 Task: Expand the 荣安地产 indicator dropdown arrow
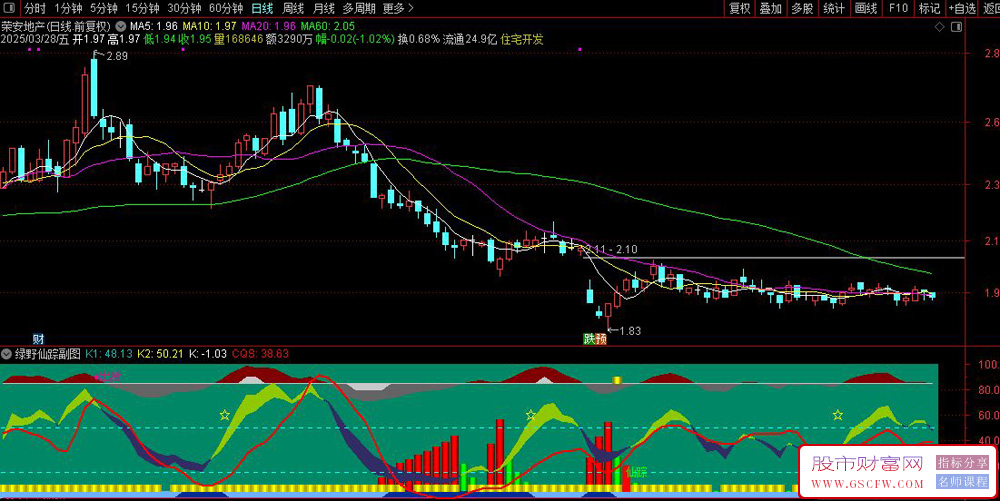click(121, 27)
